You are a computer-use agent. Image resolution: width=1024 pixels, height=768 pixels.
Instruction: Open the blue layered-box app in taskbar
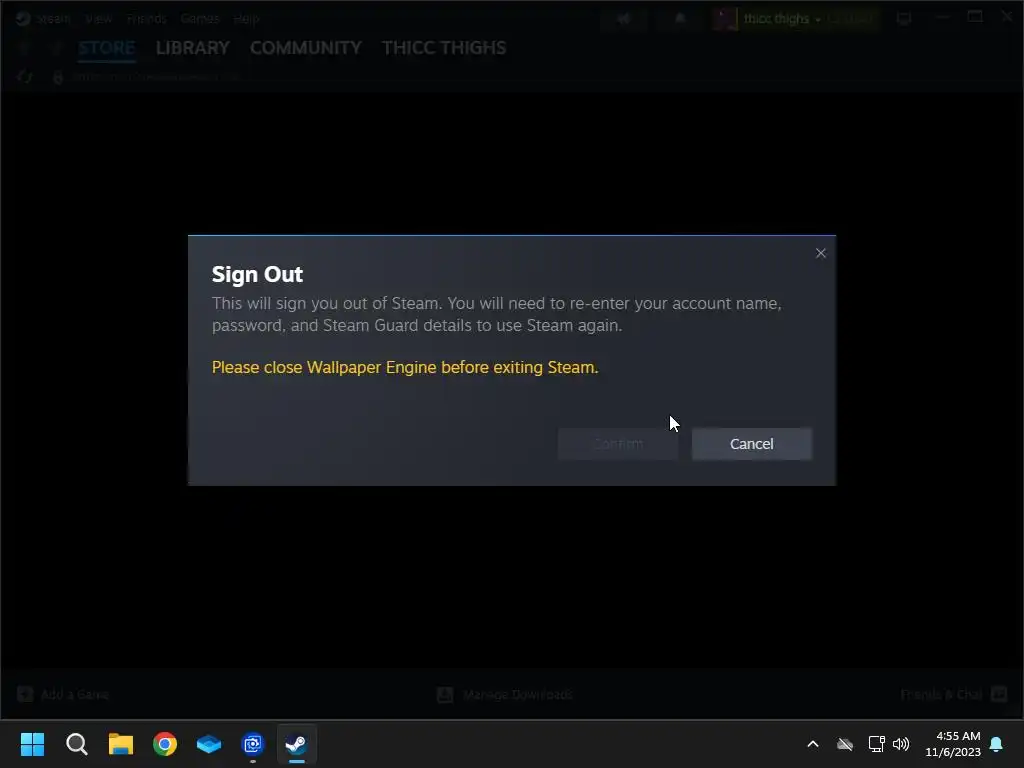[x=209, y=744]
